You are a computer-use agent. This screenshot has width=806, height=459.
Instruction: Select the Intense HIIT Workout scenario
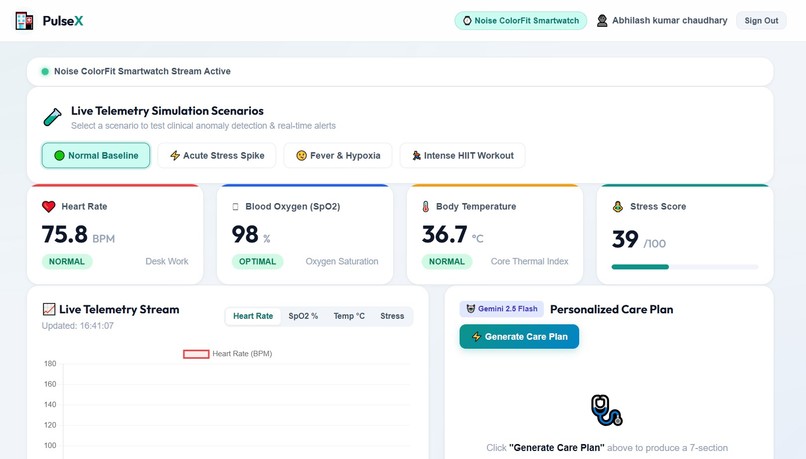[x=463, y=155]
